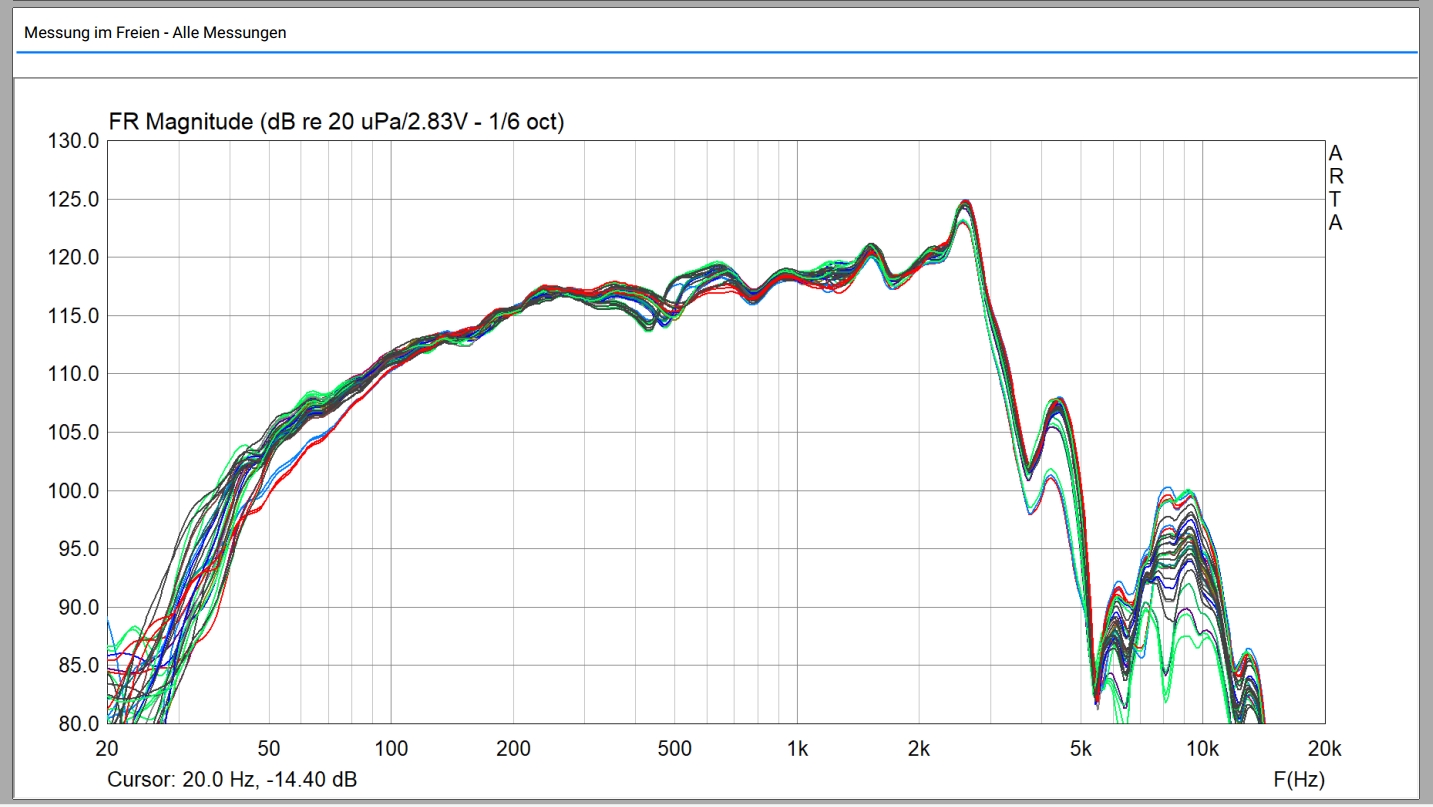Click the 125.0 y-axis value
The width and height of the screenshot is (1433, 807).
tap(73, 199)
